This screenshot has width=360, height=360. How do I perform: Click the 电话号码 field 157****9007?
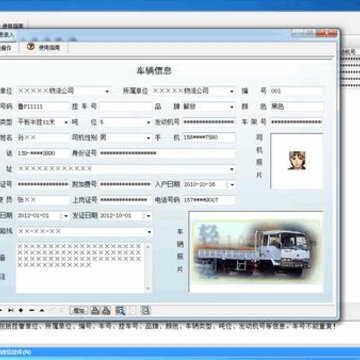pyautogui.click(x=209, y=200)
